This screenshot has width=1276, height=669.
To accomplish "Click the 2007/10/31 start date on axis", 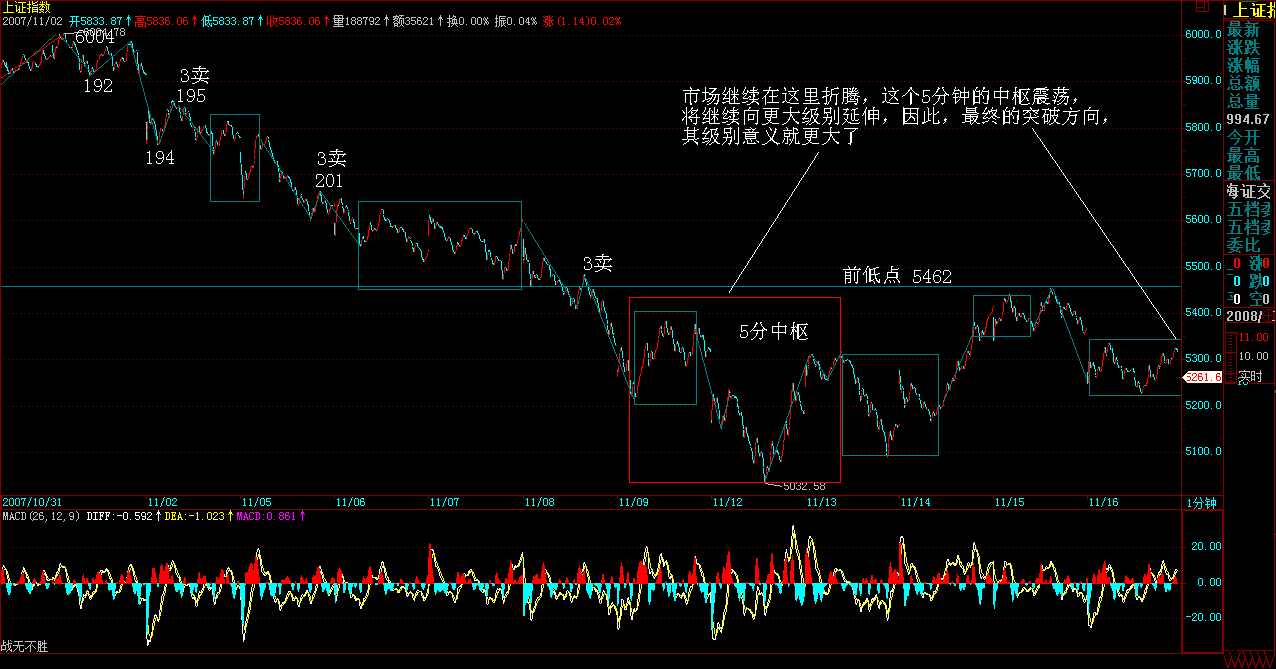I will (33, 502).
